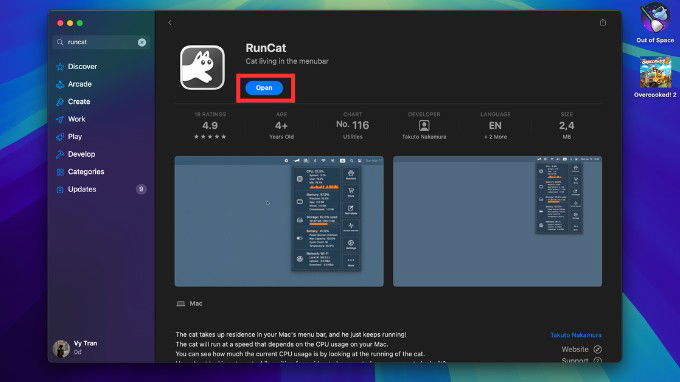Click the RunCat title text
This screenshot has height=382, width=680.
[266, 48]
